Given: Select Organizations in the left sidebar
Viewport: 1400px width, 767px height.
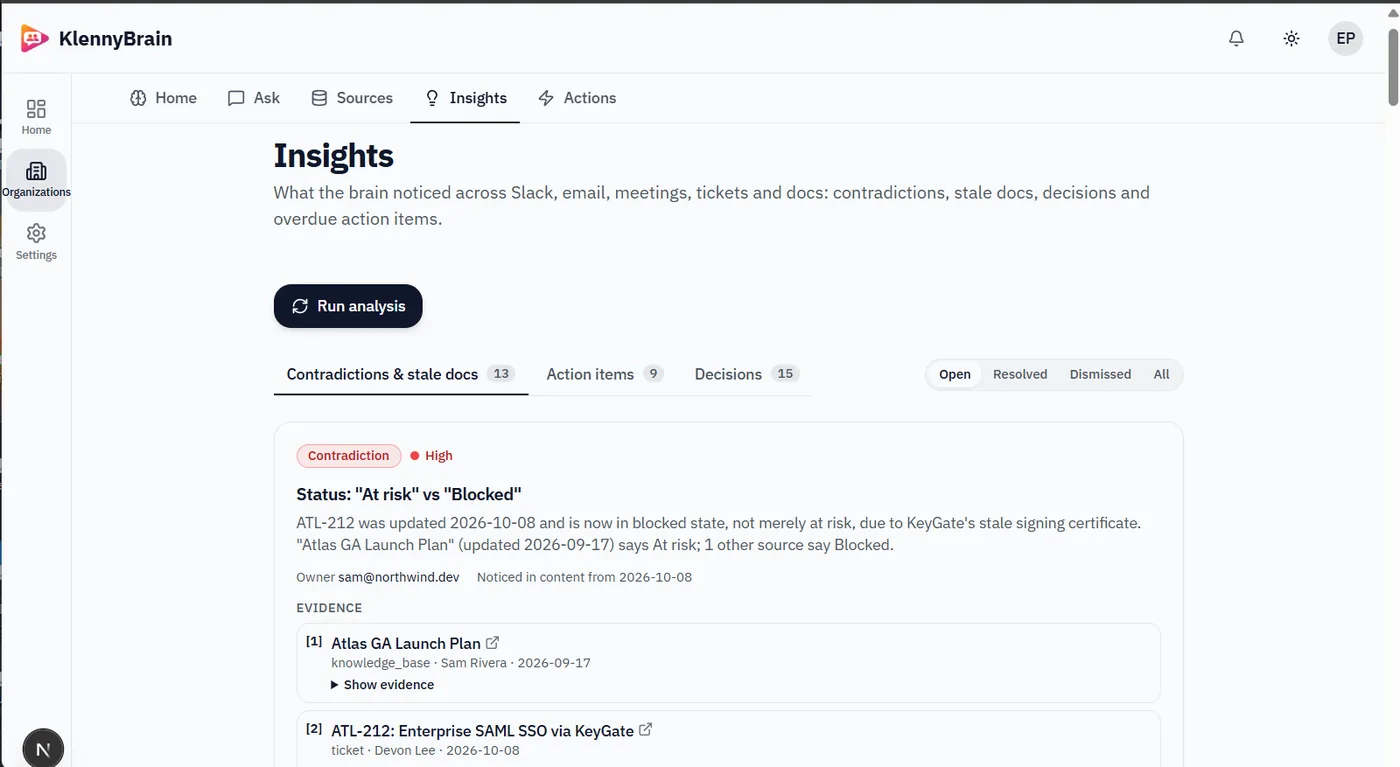Looking at the screenshot, I should [36, 180].
